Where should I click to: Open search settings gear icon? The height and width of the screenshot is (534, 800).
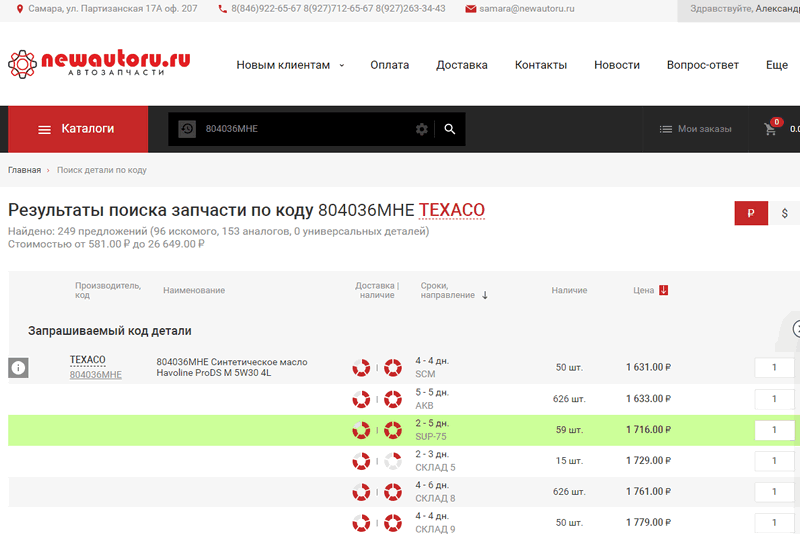421,130
